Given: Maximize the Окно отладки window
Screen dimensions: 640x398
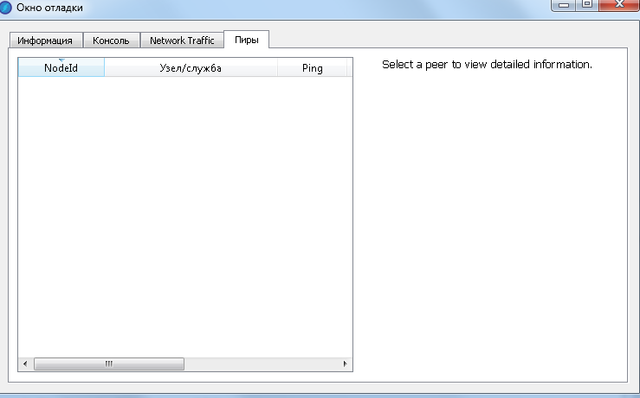Looking at the screenshot, I should click(587, 5).
